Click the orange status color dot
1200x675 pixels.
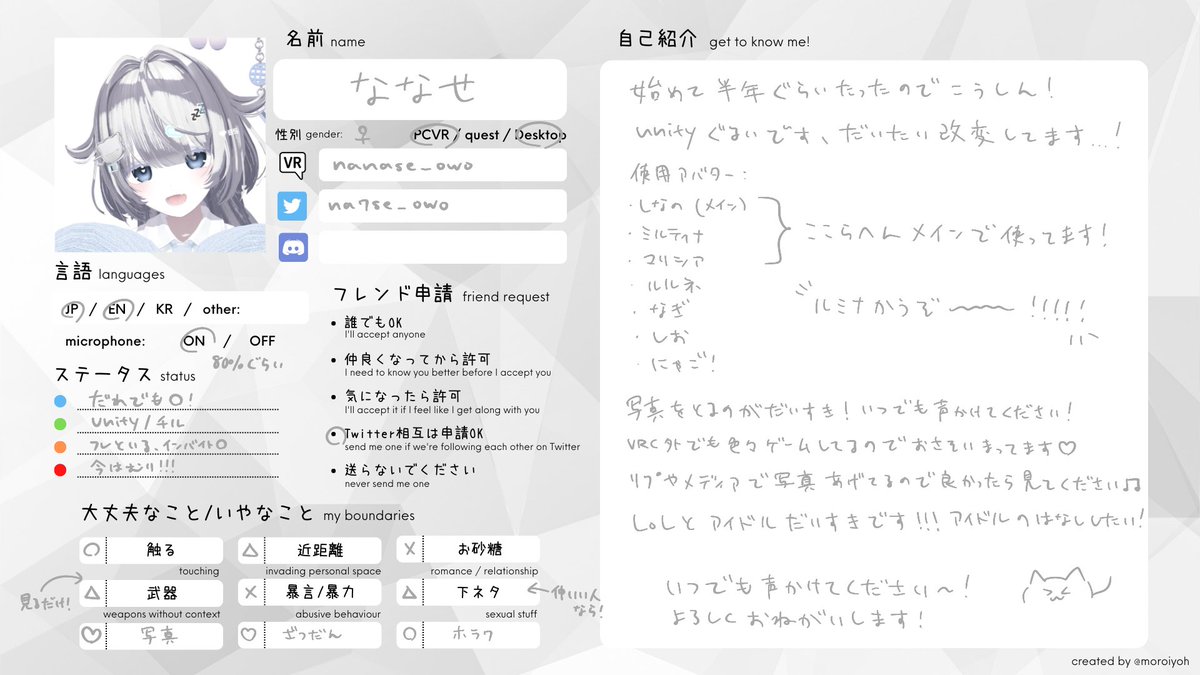61,447
